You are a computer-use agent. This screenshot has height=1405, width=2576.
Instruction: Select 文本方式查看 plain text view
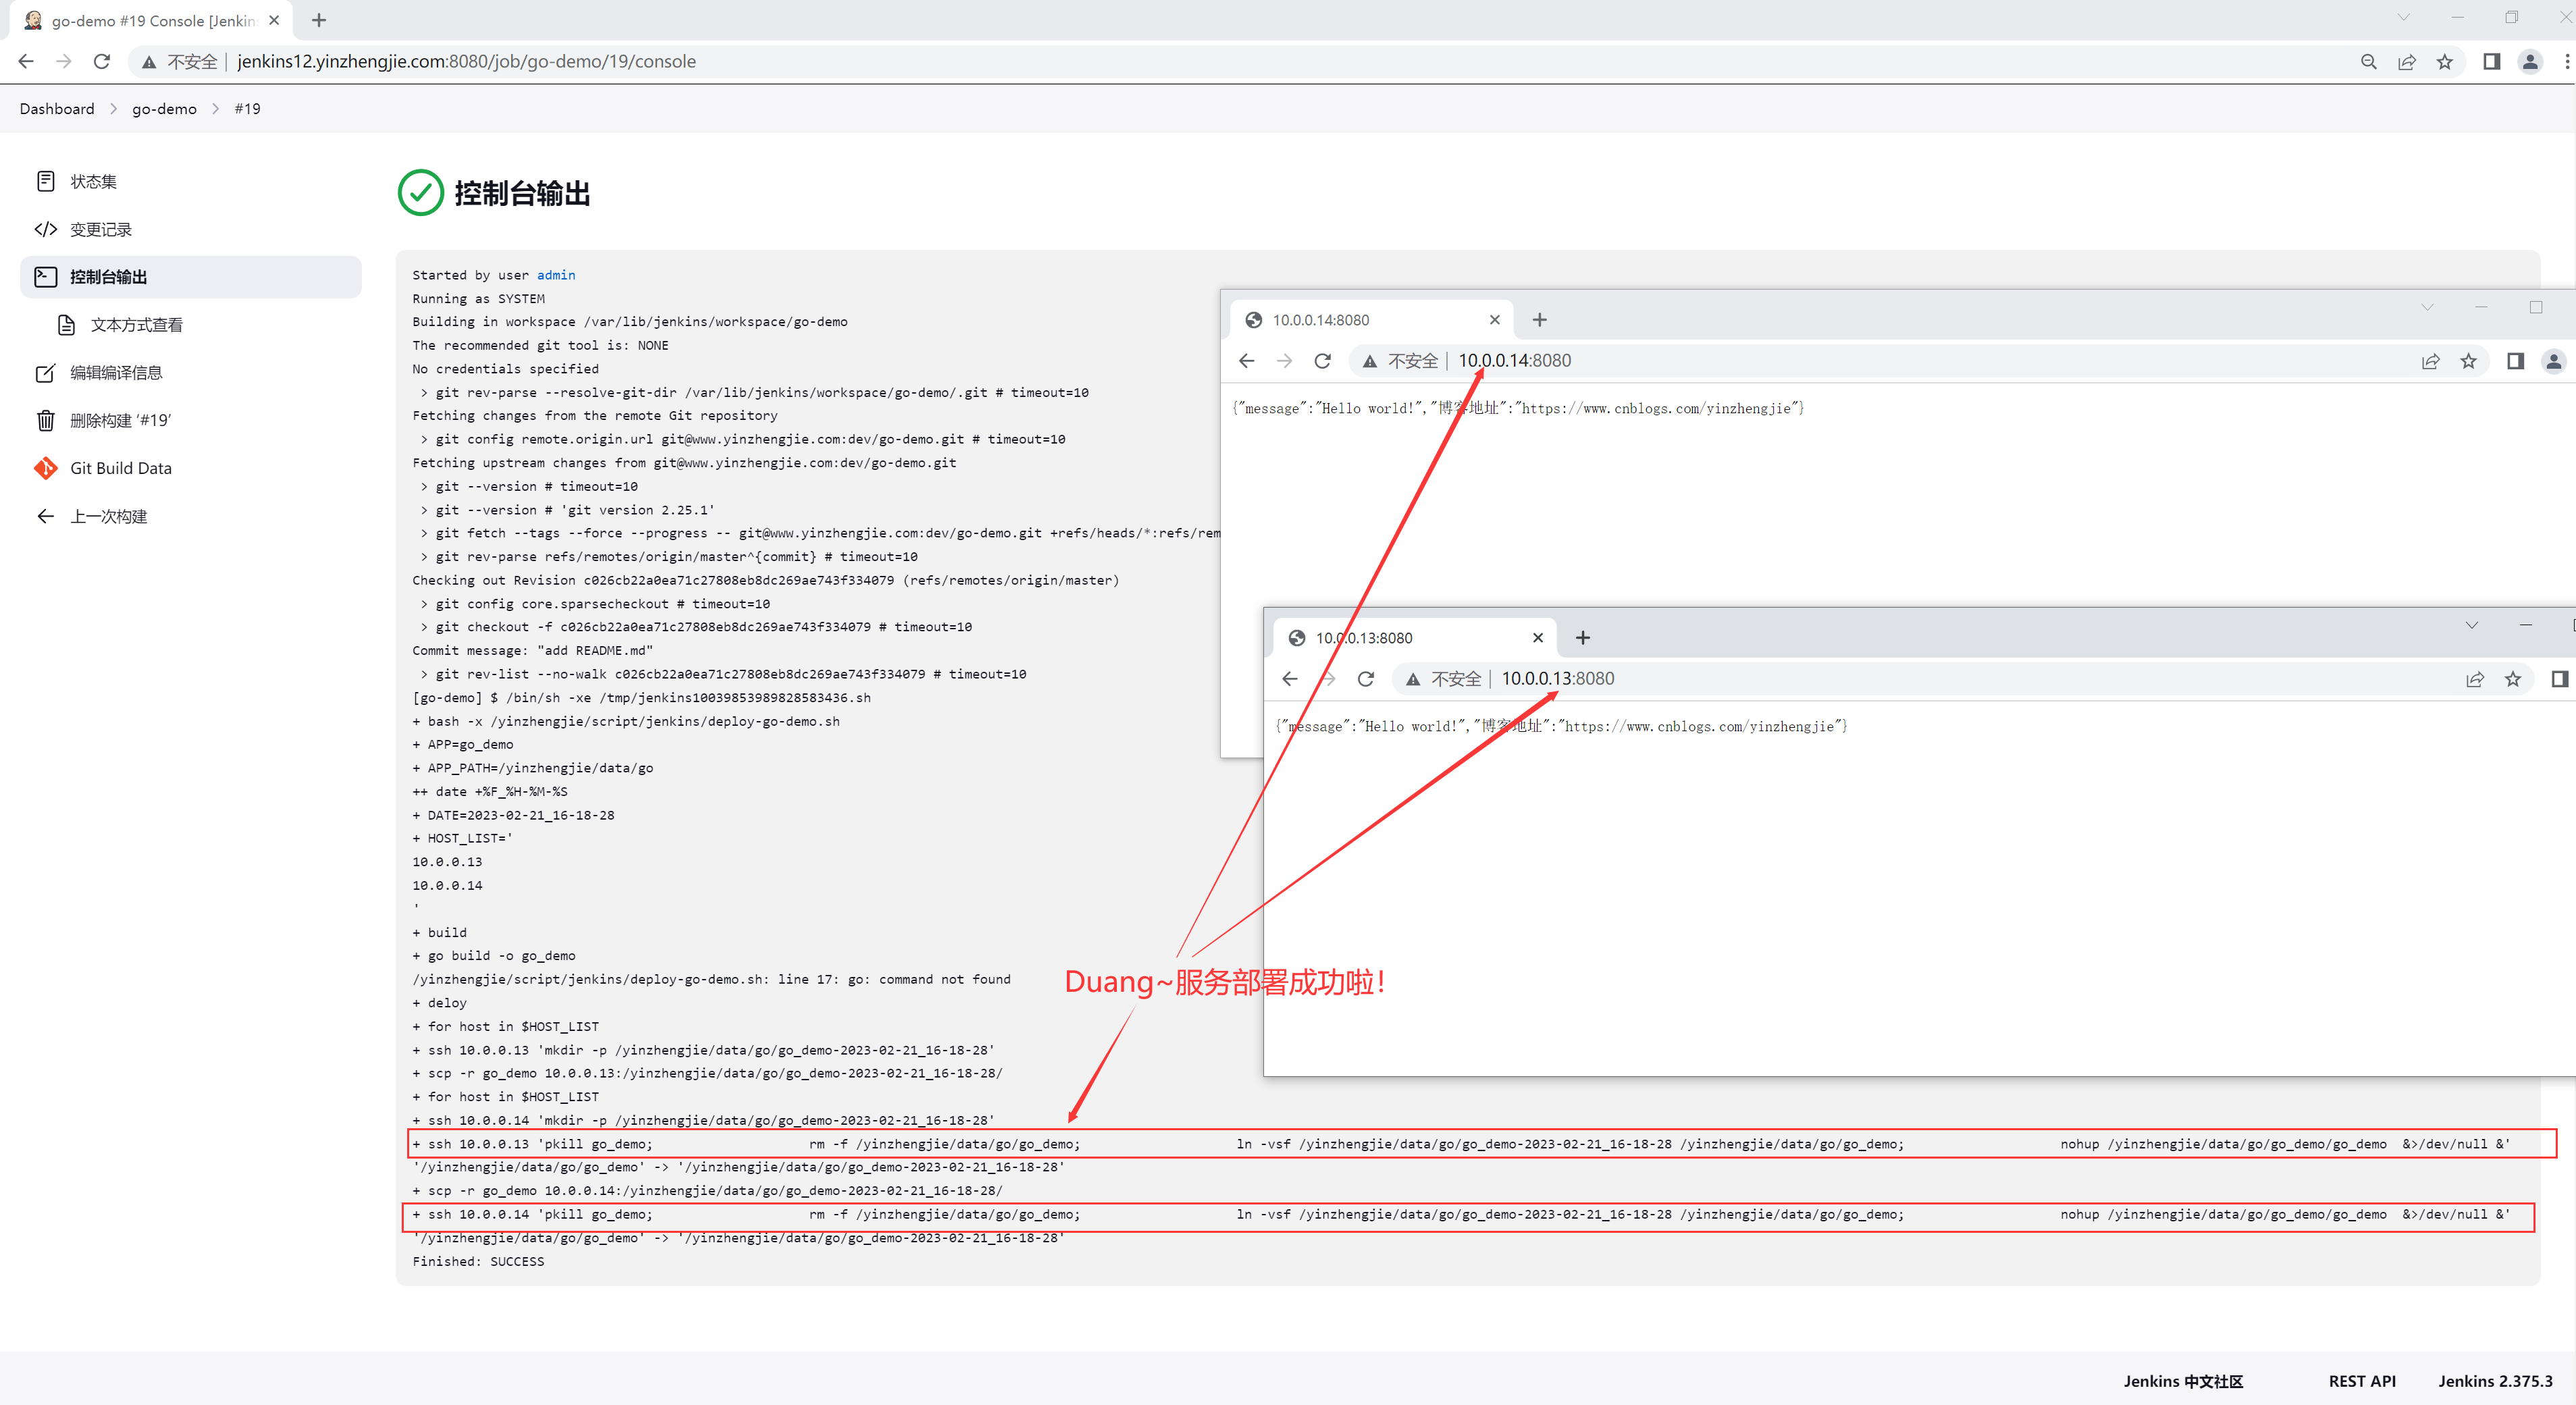136,325
